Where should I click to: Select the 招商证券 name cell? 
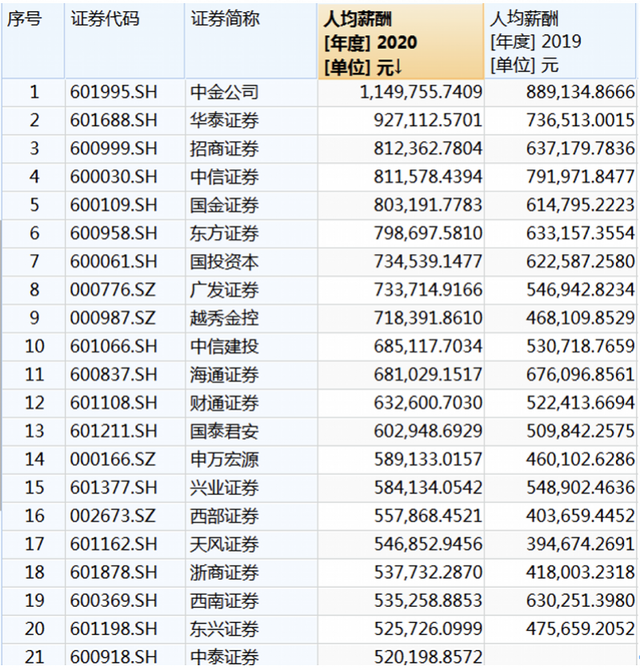(x=251, y=149)
